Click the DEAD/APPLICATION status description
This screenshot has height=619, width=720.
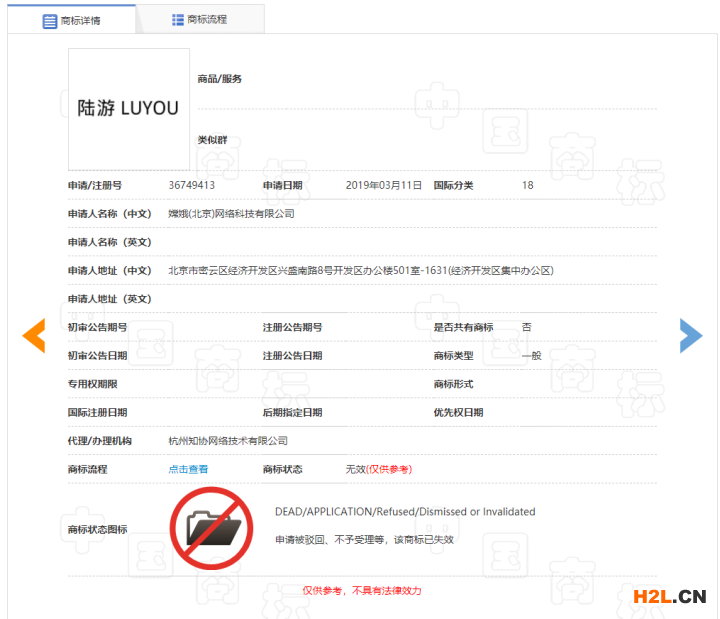tap(404, 512)
